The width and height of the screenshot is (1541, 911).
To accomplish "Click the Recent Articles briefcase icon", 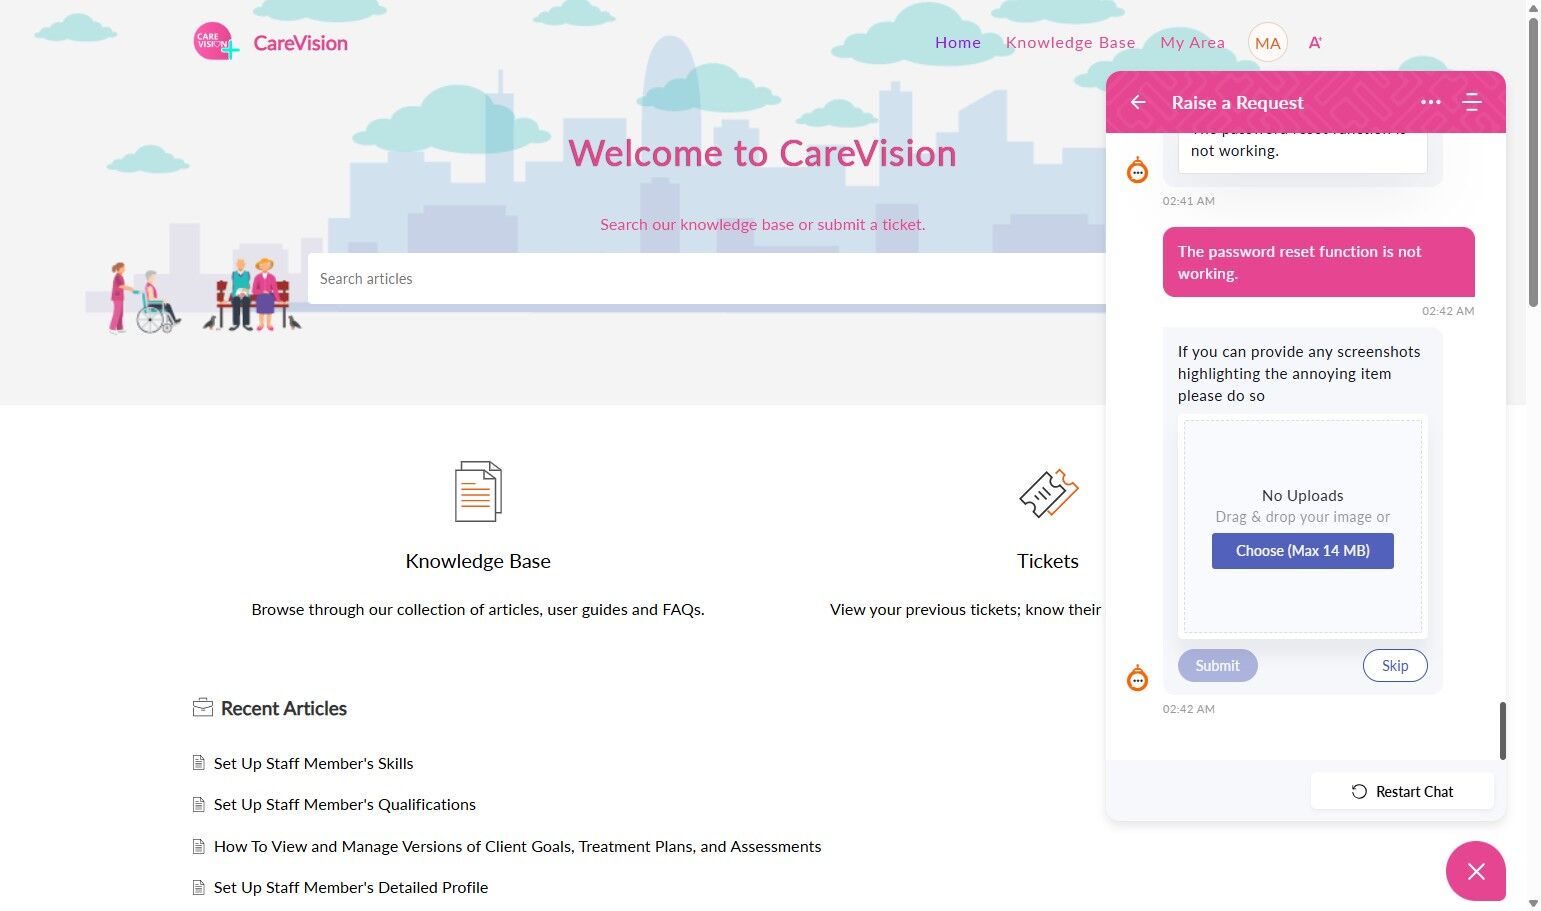I will [x=203, y=708].
